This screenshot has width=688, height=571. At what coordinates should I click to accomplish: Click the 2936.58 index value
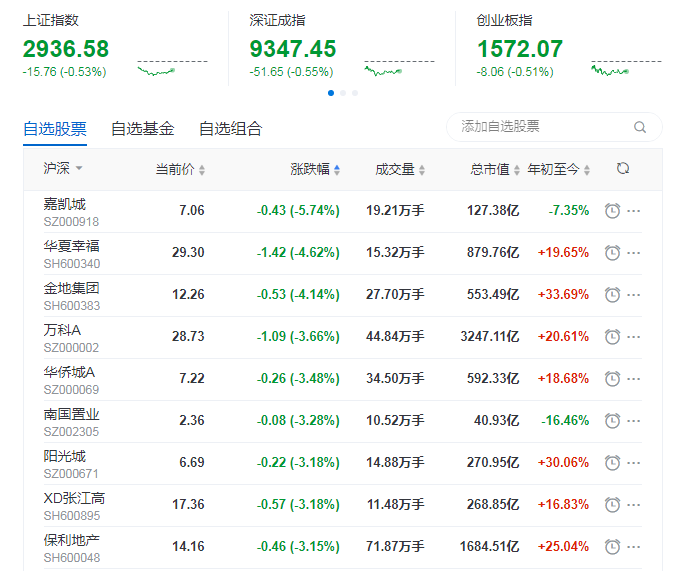point(66,49)
